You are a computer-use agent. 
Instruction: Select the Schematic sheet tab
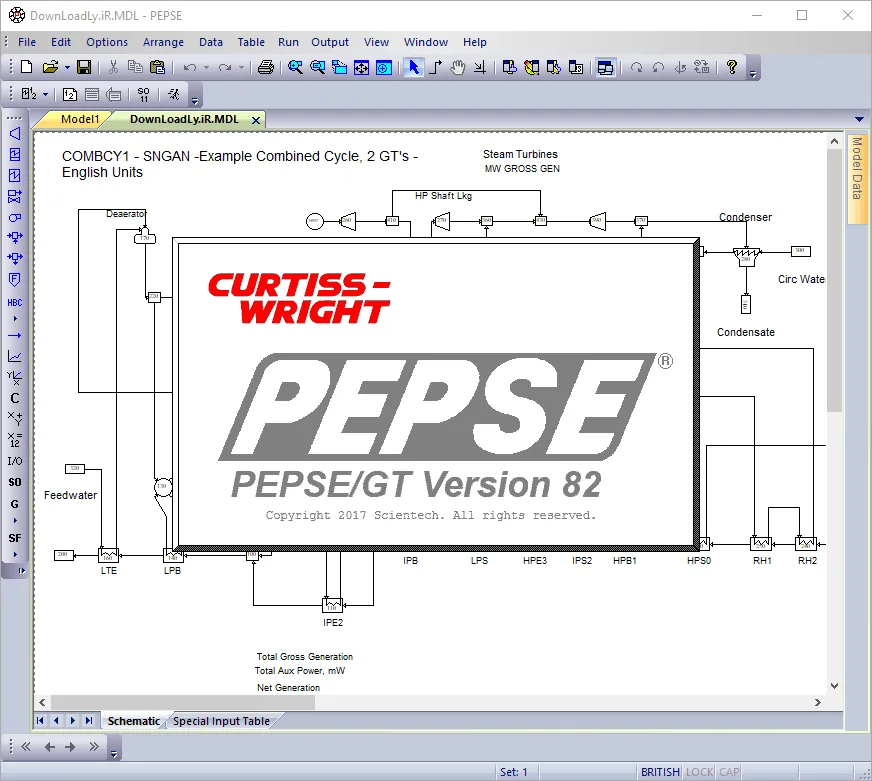pos(133,721)
